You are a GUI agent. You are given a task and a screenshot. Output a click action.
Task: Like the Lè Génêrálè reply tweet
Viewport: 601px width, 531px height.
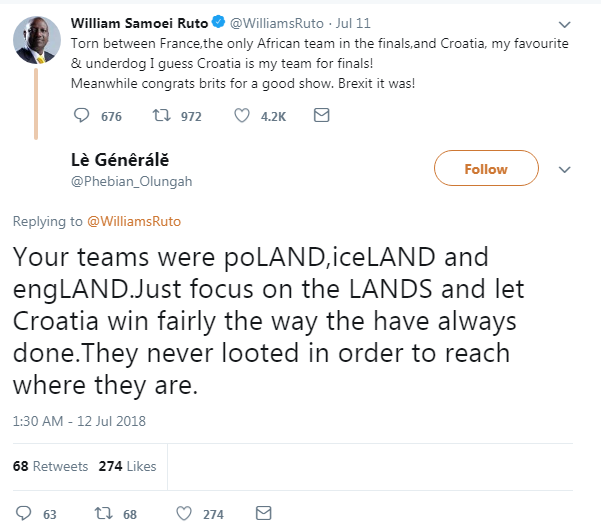[183, 514]
